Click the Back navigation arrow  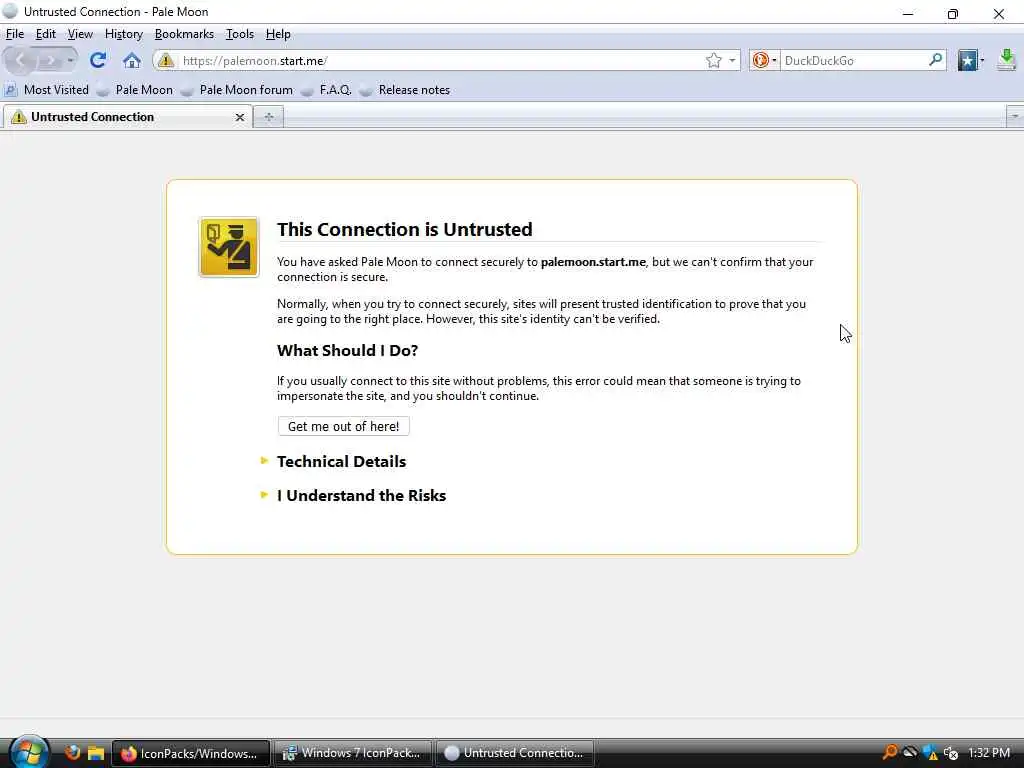pyautogui.click(x=20, y=61)
